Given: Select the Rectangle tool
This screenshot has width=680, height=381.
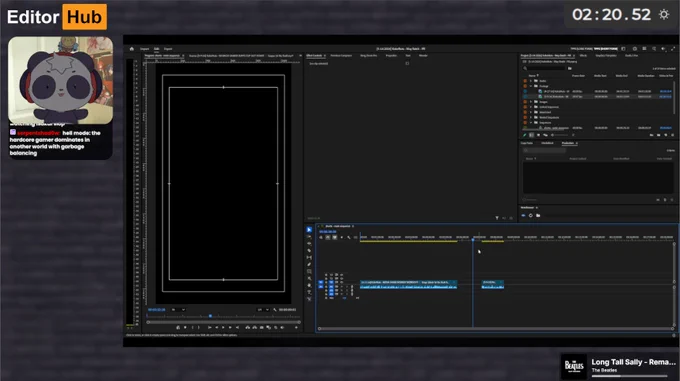Looking at the screenshot, I should [309, 271].
